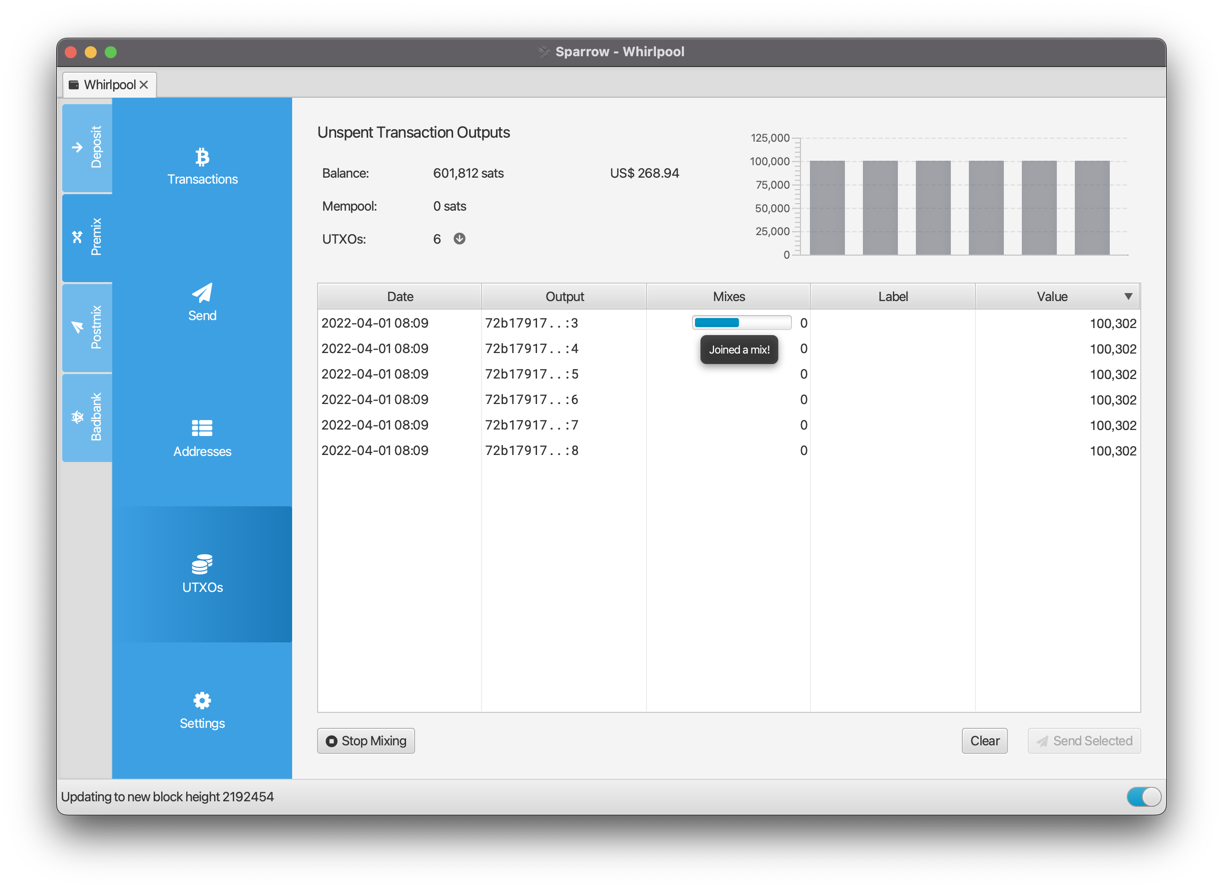Click the UTXOs count arrow icon
The width and height of the screenshot is (1222, 889).
(460, 239)
